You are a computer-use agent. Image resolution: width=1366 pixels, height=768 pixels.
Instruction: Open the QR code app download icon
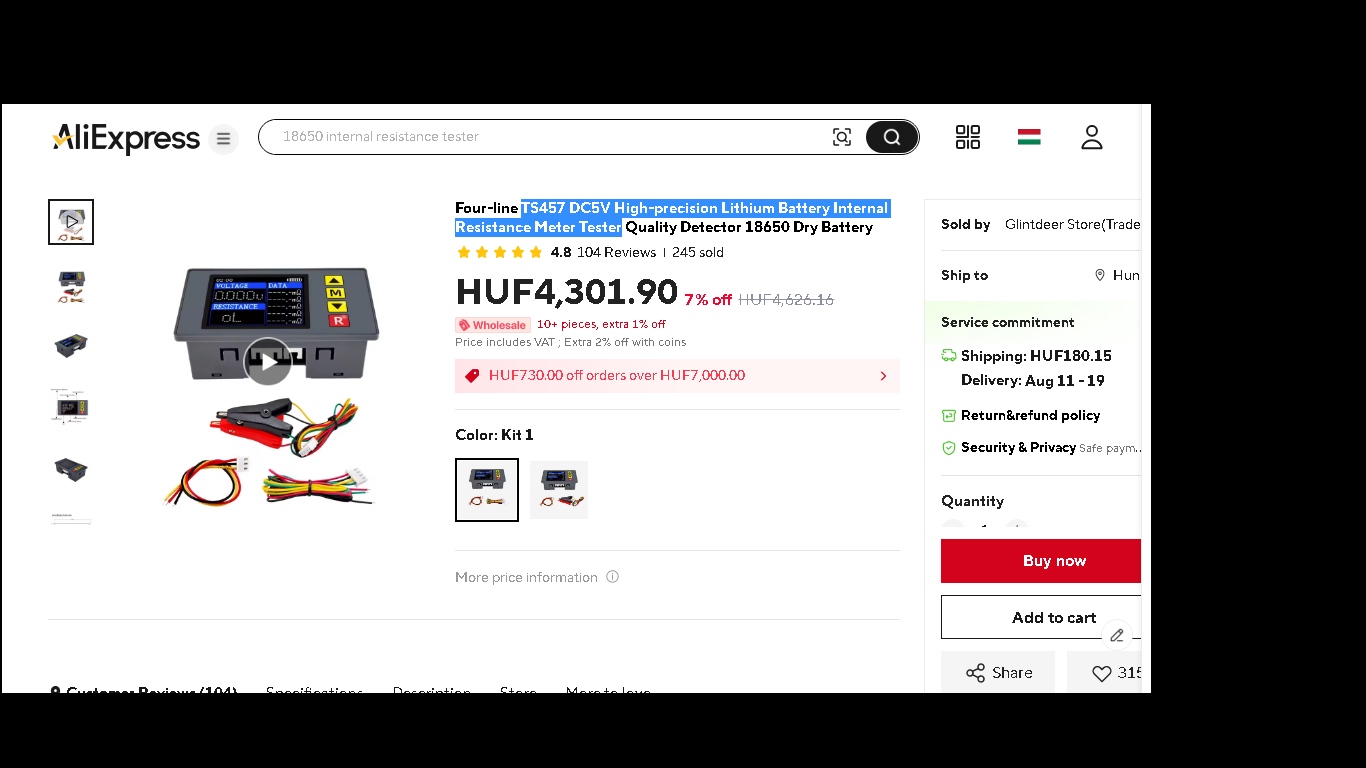(x=968, y=137)
